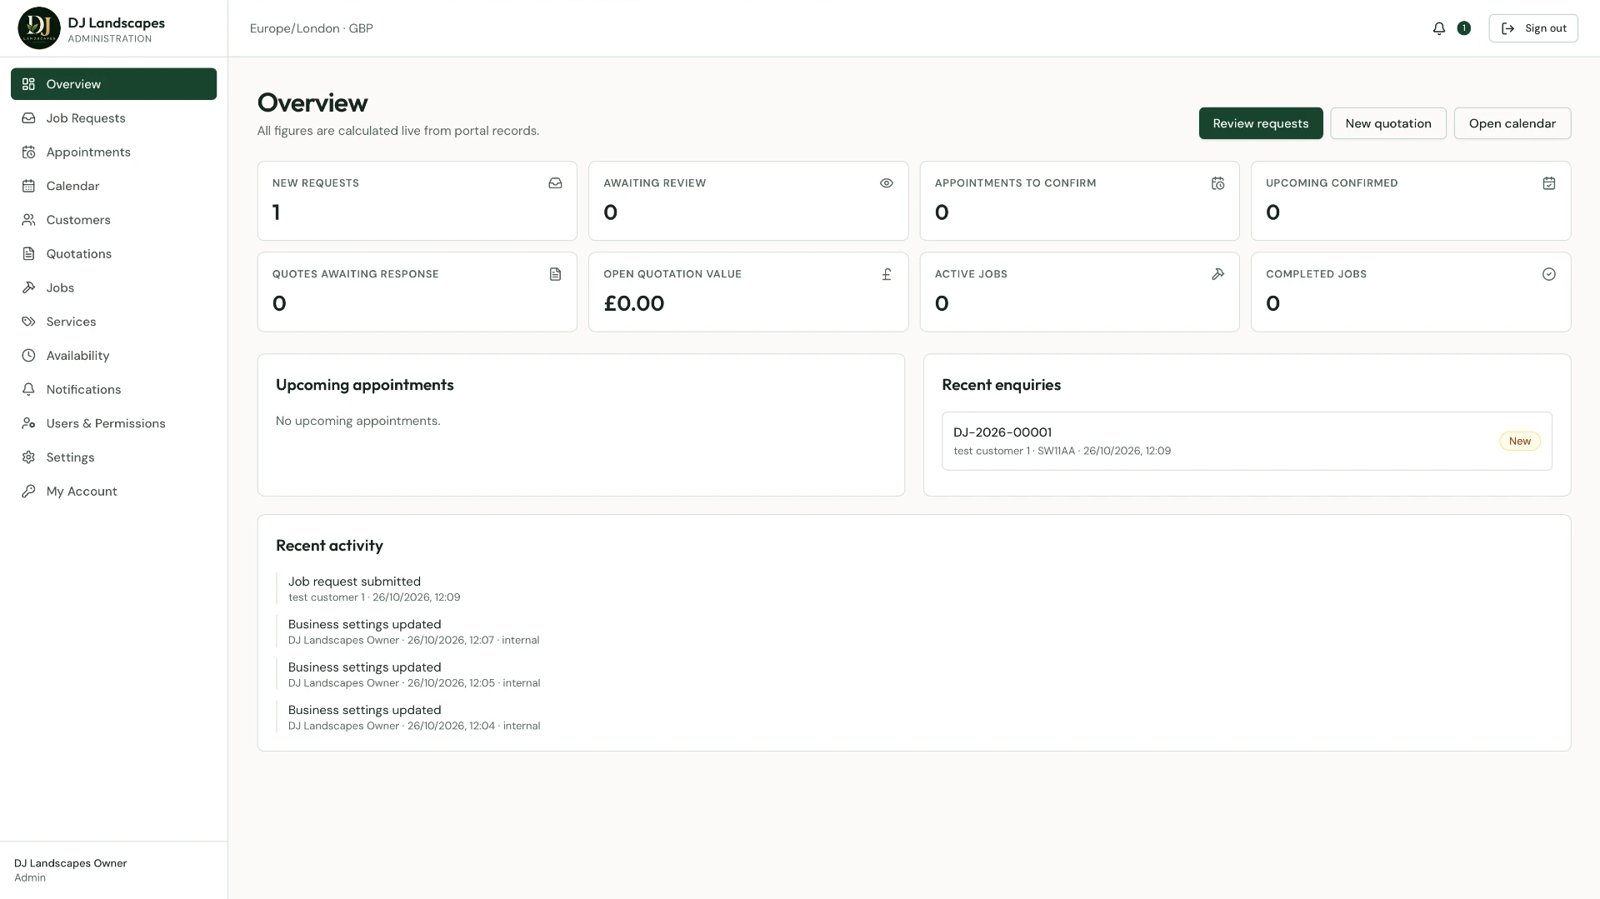Screen dimensions: 1600x899
Task: Open the DJ Landscapes logo
Action: [39, 28]
